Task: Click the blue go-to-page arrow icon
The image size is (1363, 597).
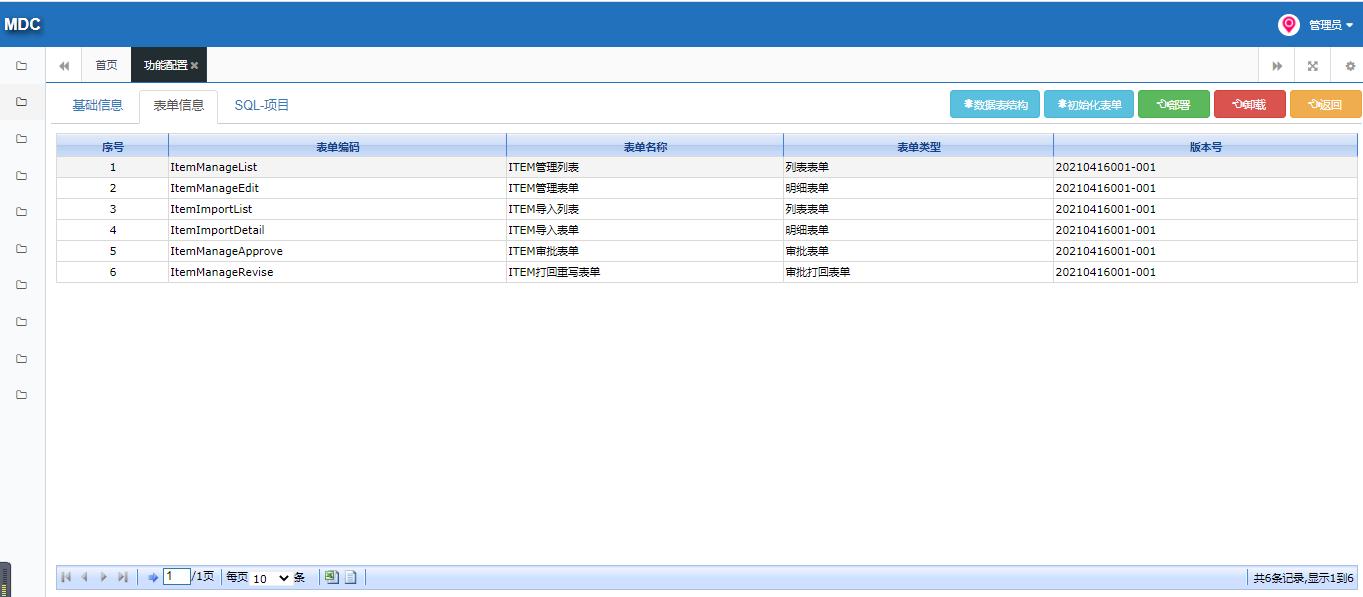Action: pyautogui.click(x=153, y=578)
